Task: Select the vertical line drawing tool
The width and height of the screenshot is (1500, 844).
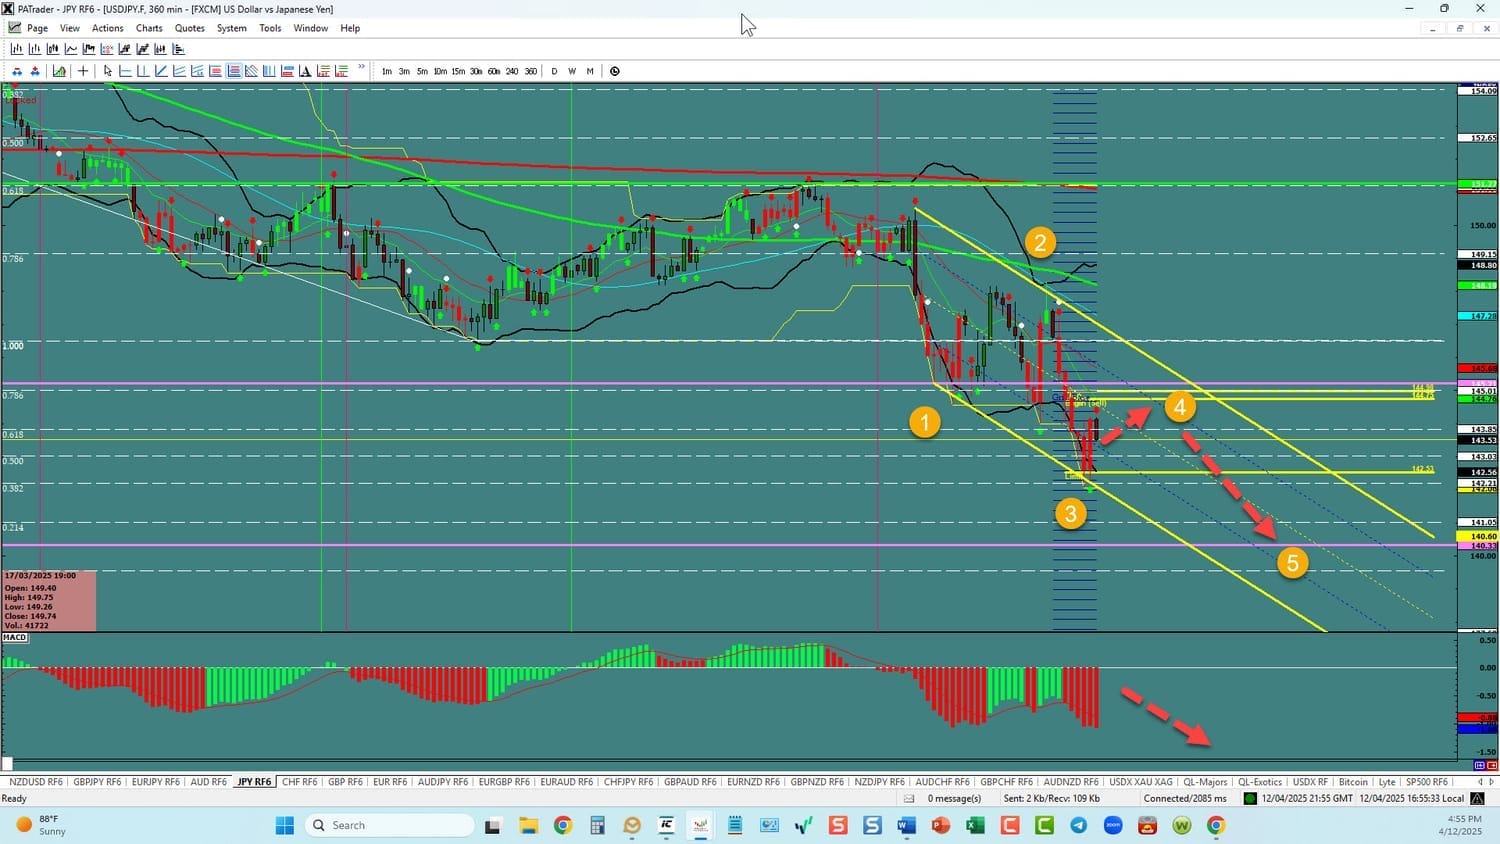Action: (x=143, y=71)
